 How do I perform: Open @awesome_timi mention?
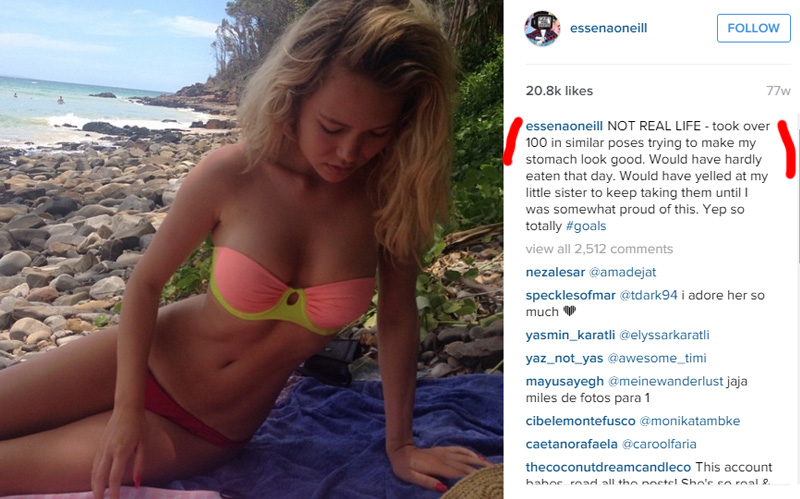[x=657, y=358]
